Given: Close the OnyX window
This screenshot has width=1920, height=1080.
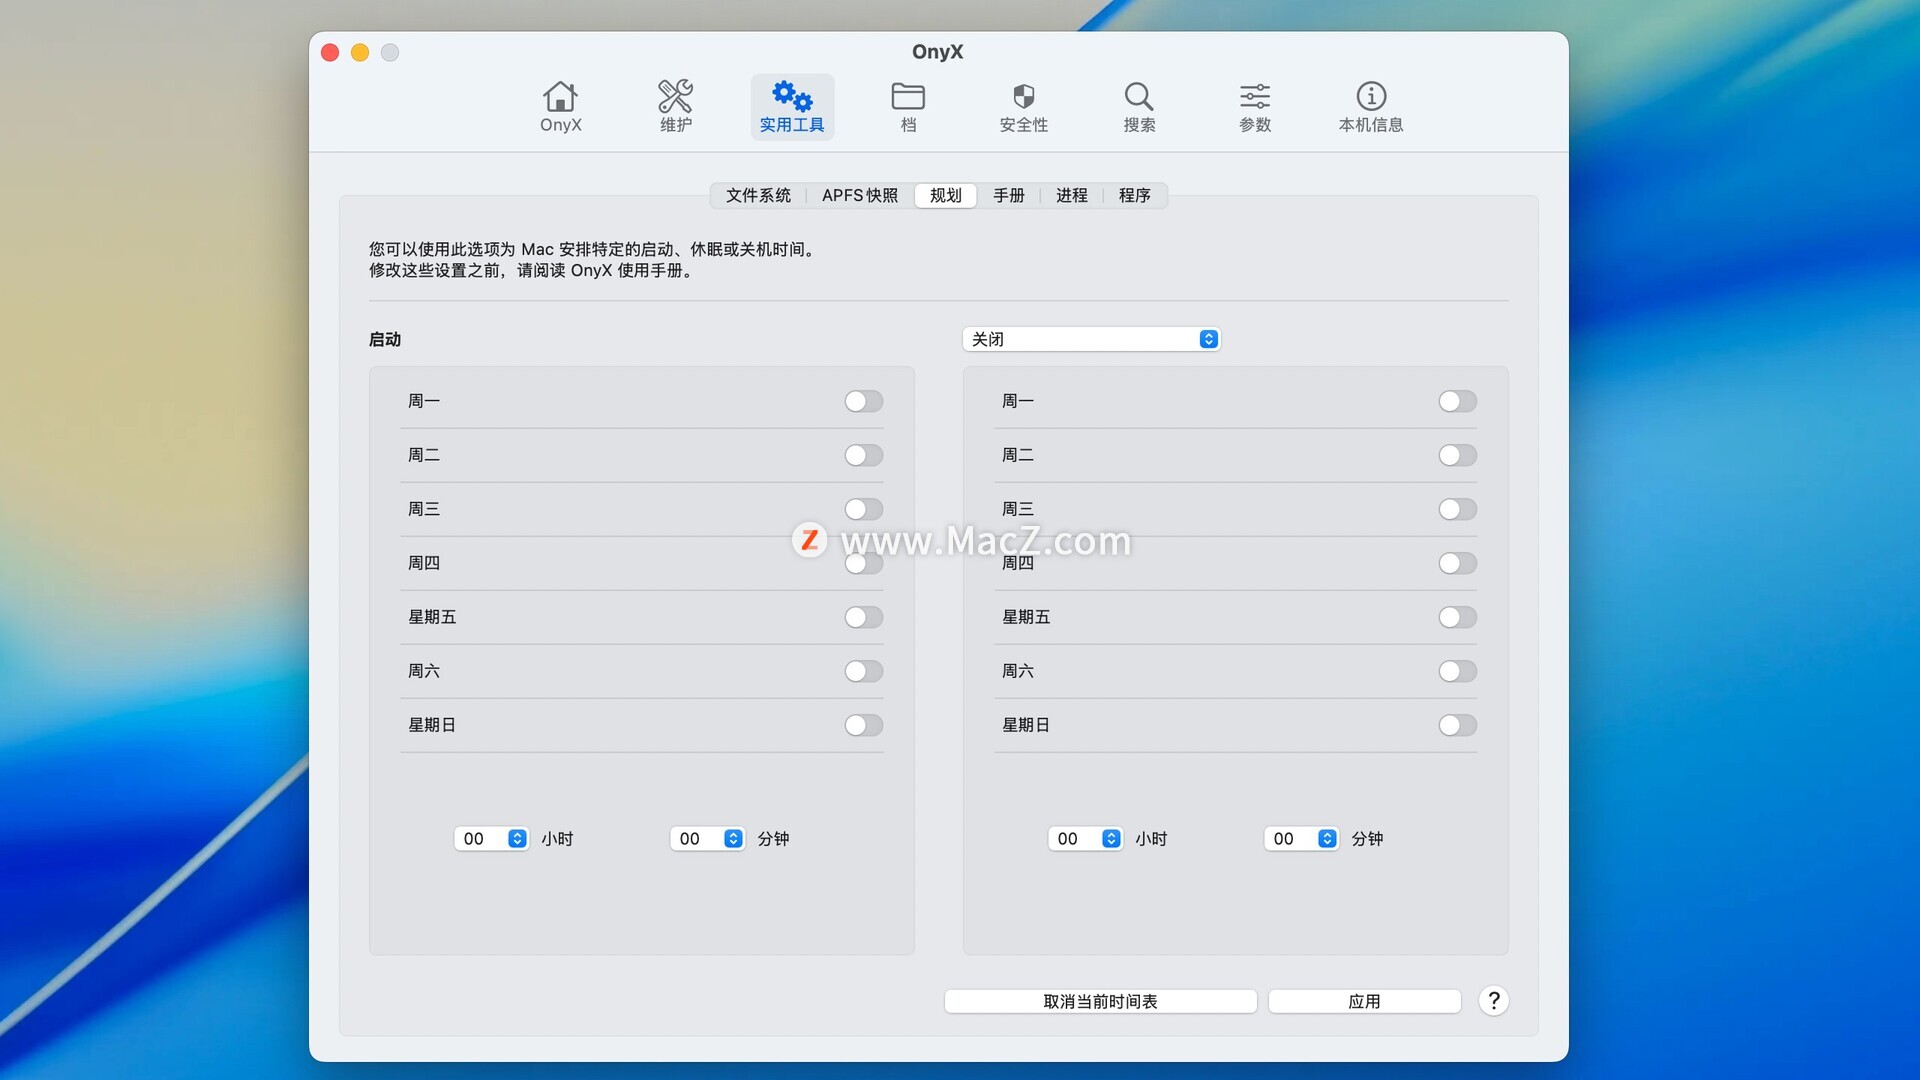Looking at the screenshot, I should [x=330, y=52].
